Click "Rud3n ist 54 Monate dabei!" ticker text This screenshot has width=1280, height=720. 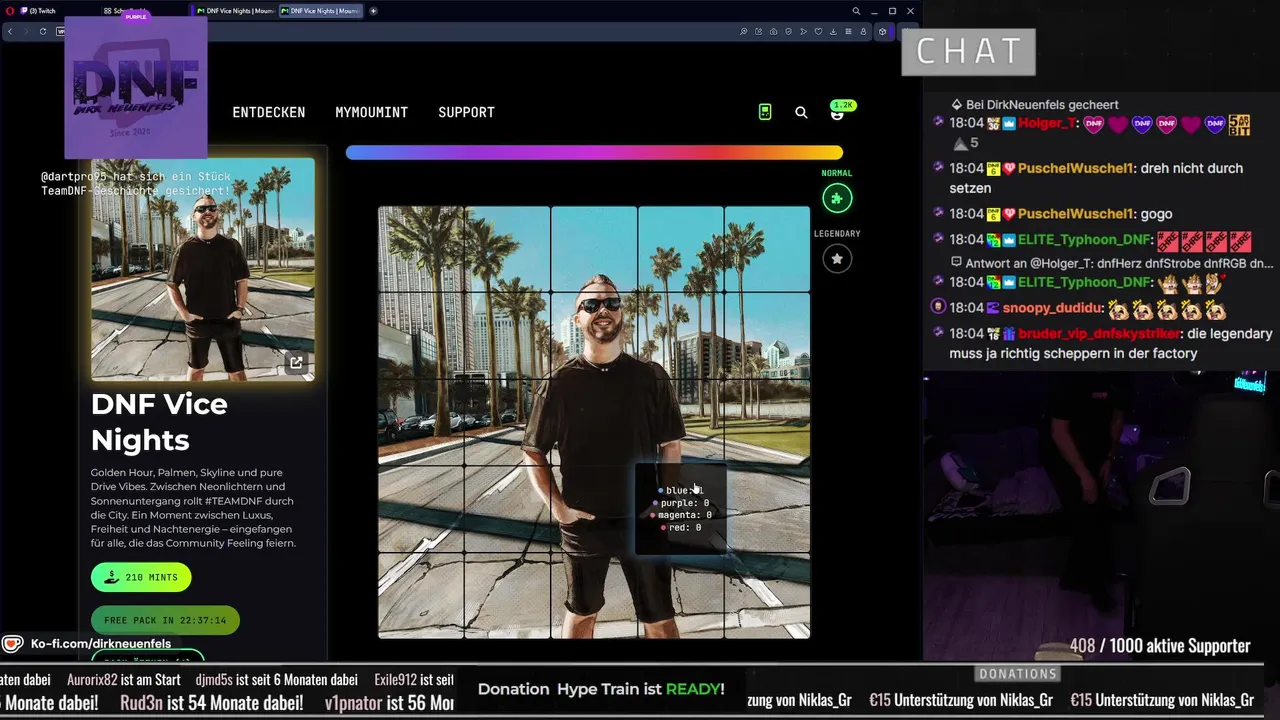[211, 702]
